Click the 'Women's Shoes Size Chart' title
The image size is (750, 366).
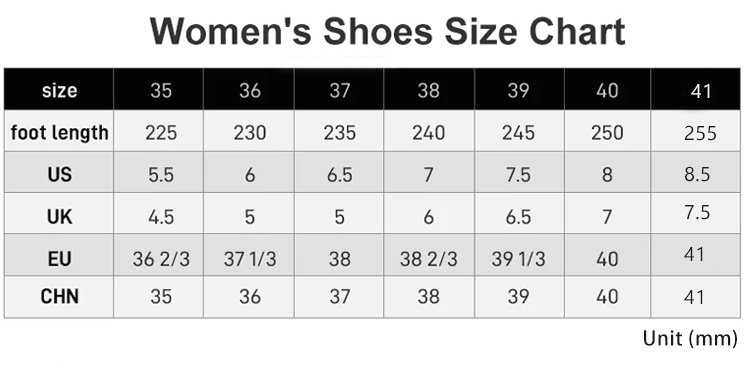click(387, 31)
